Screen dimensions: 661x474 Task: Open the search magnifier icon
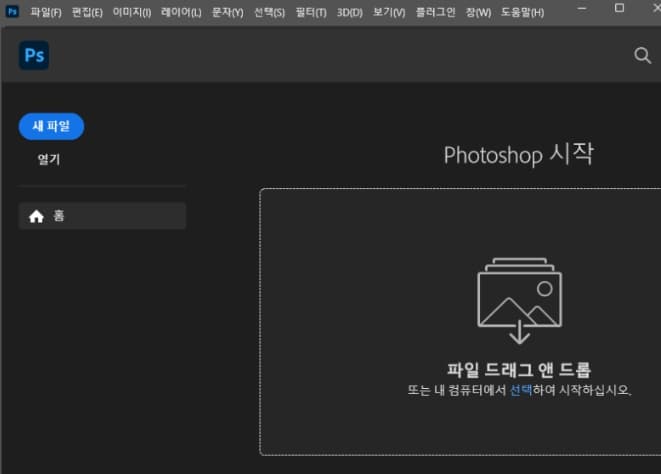(x=642, y=55)
